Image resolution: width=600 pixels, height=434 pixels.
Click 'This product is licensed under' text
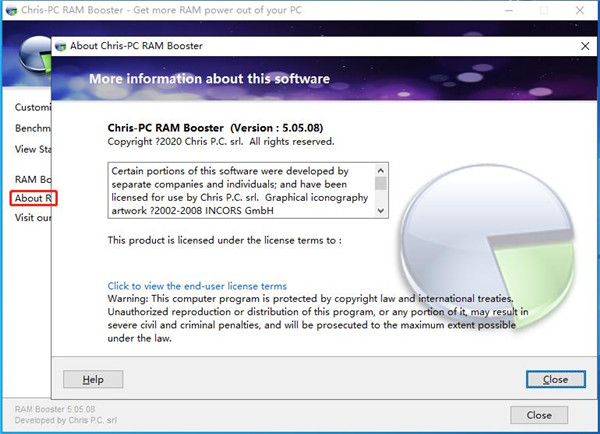(x=225, y=240)
